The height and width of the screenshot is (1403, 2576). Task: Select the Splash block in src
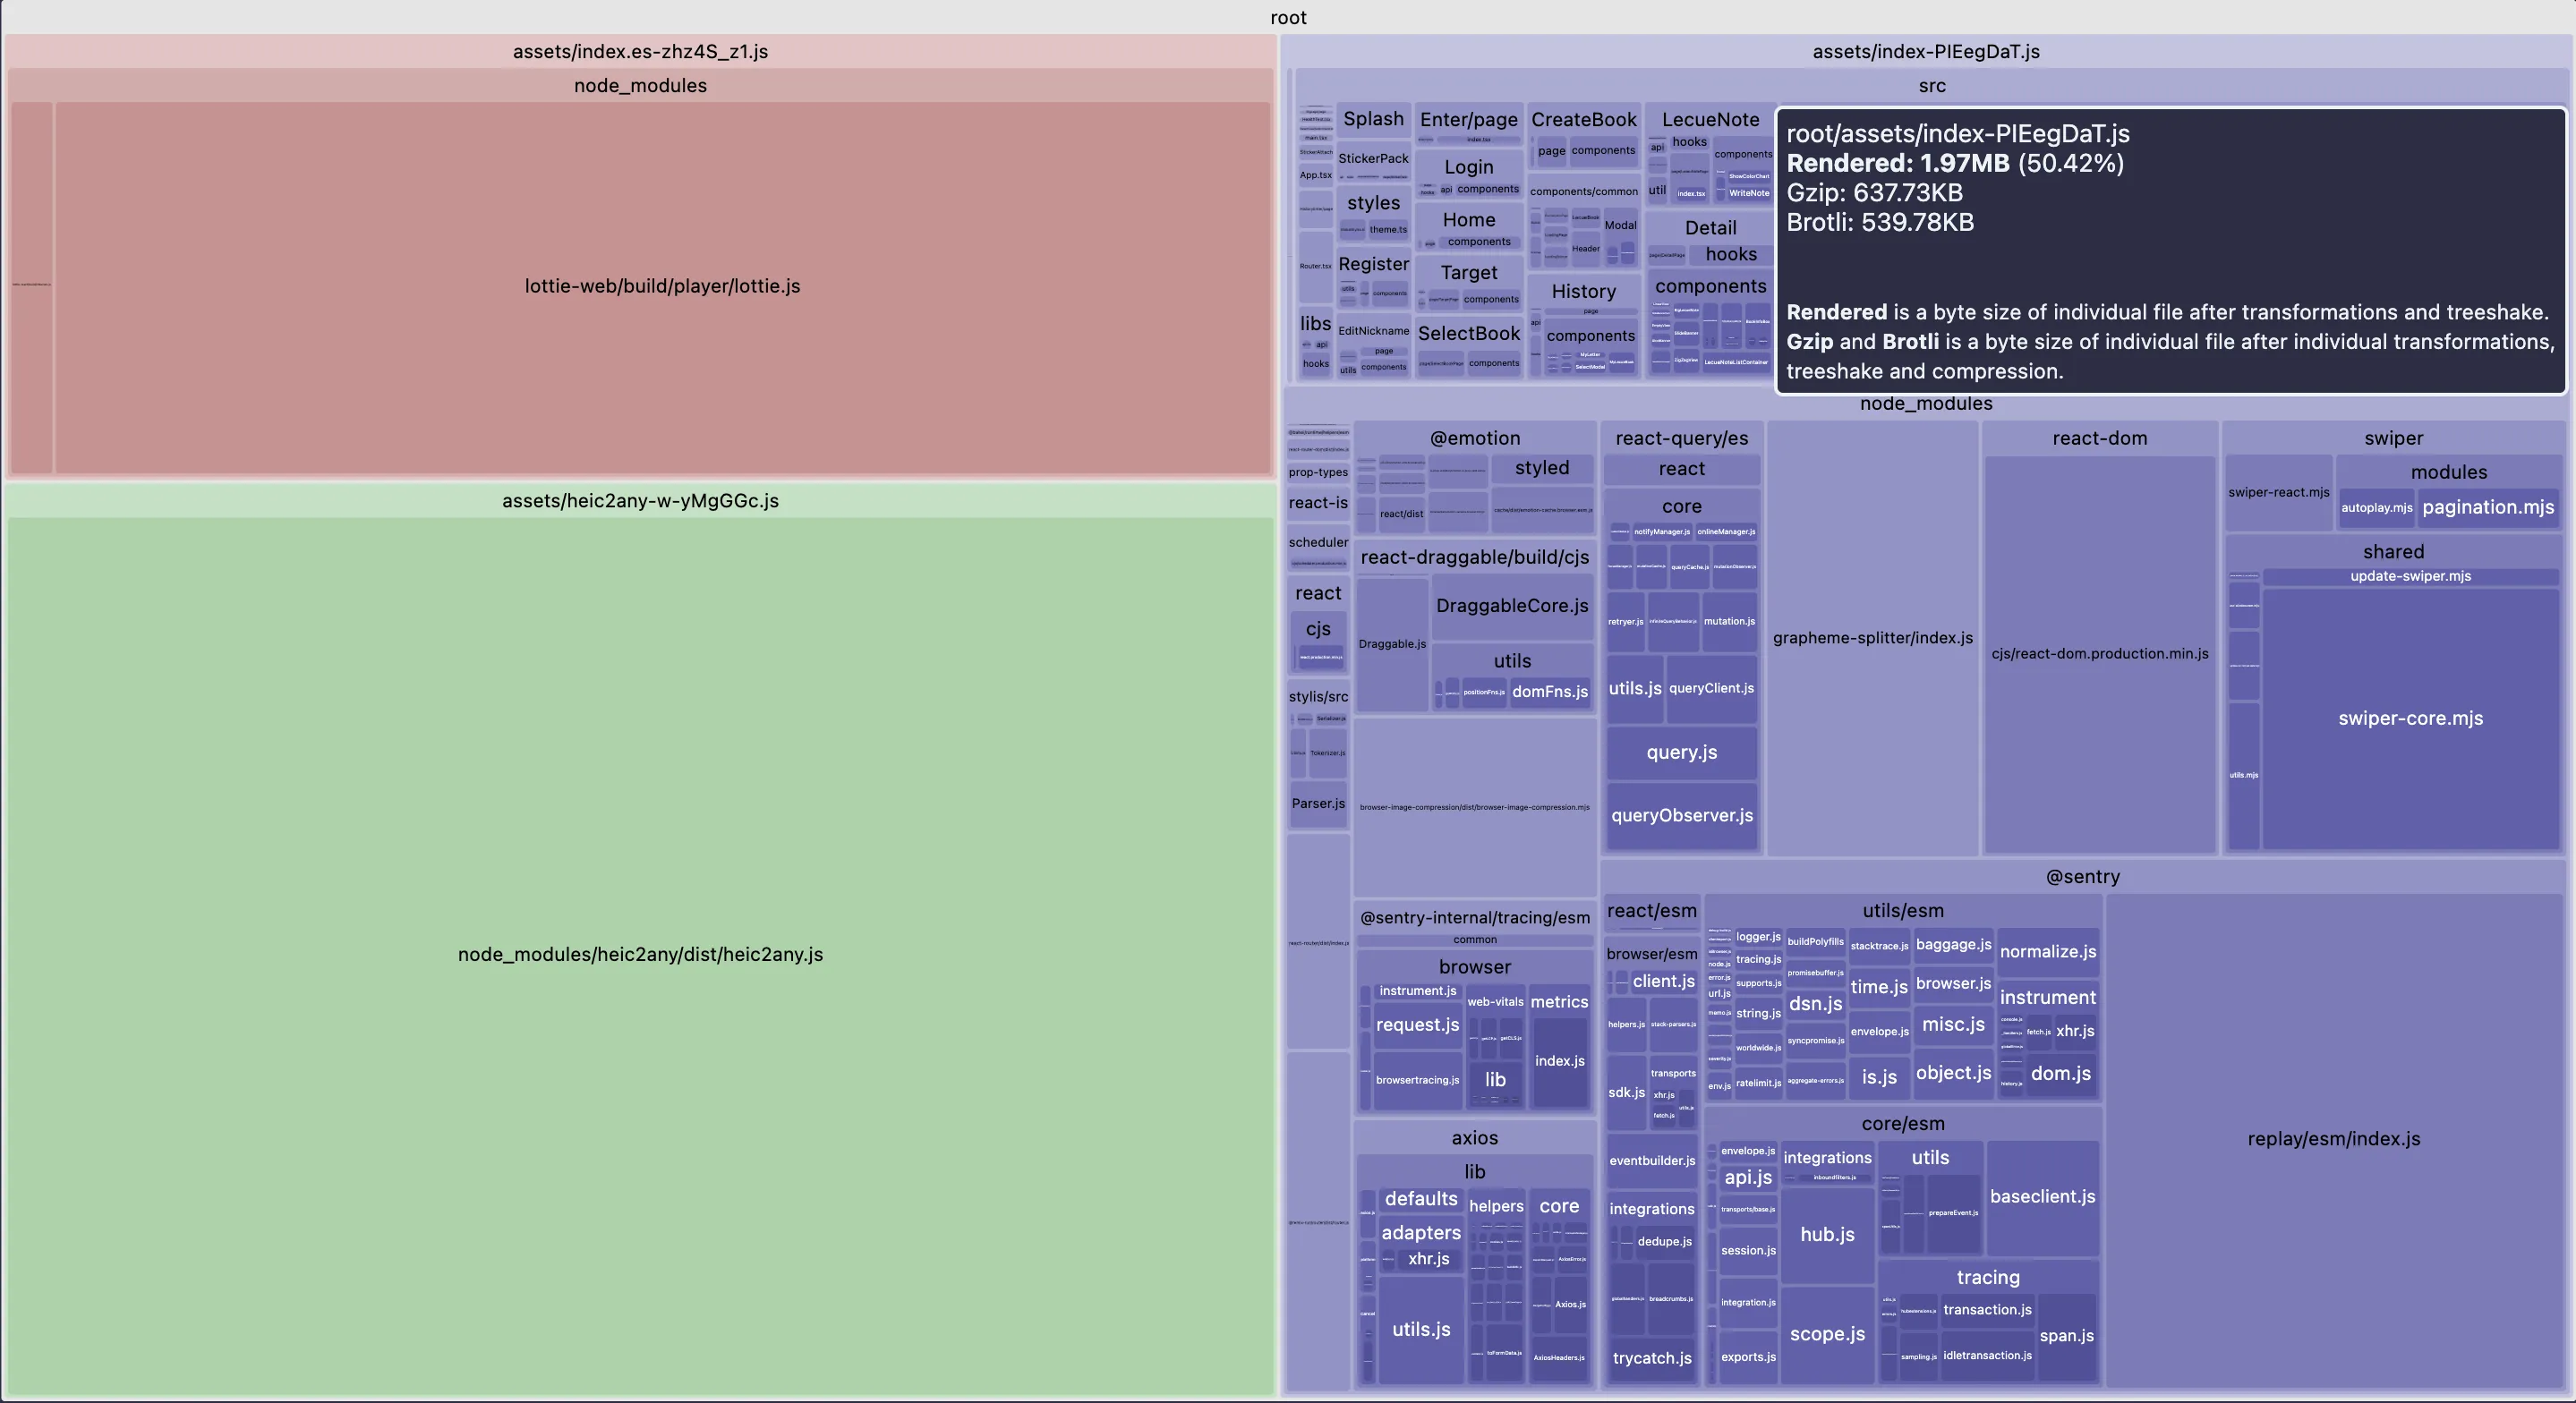point(1373,119)
